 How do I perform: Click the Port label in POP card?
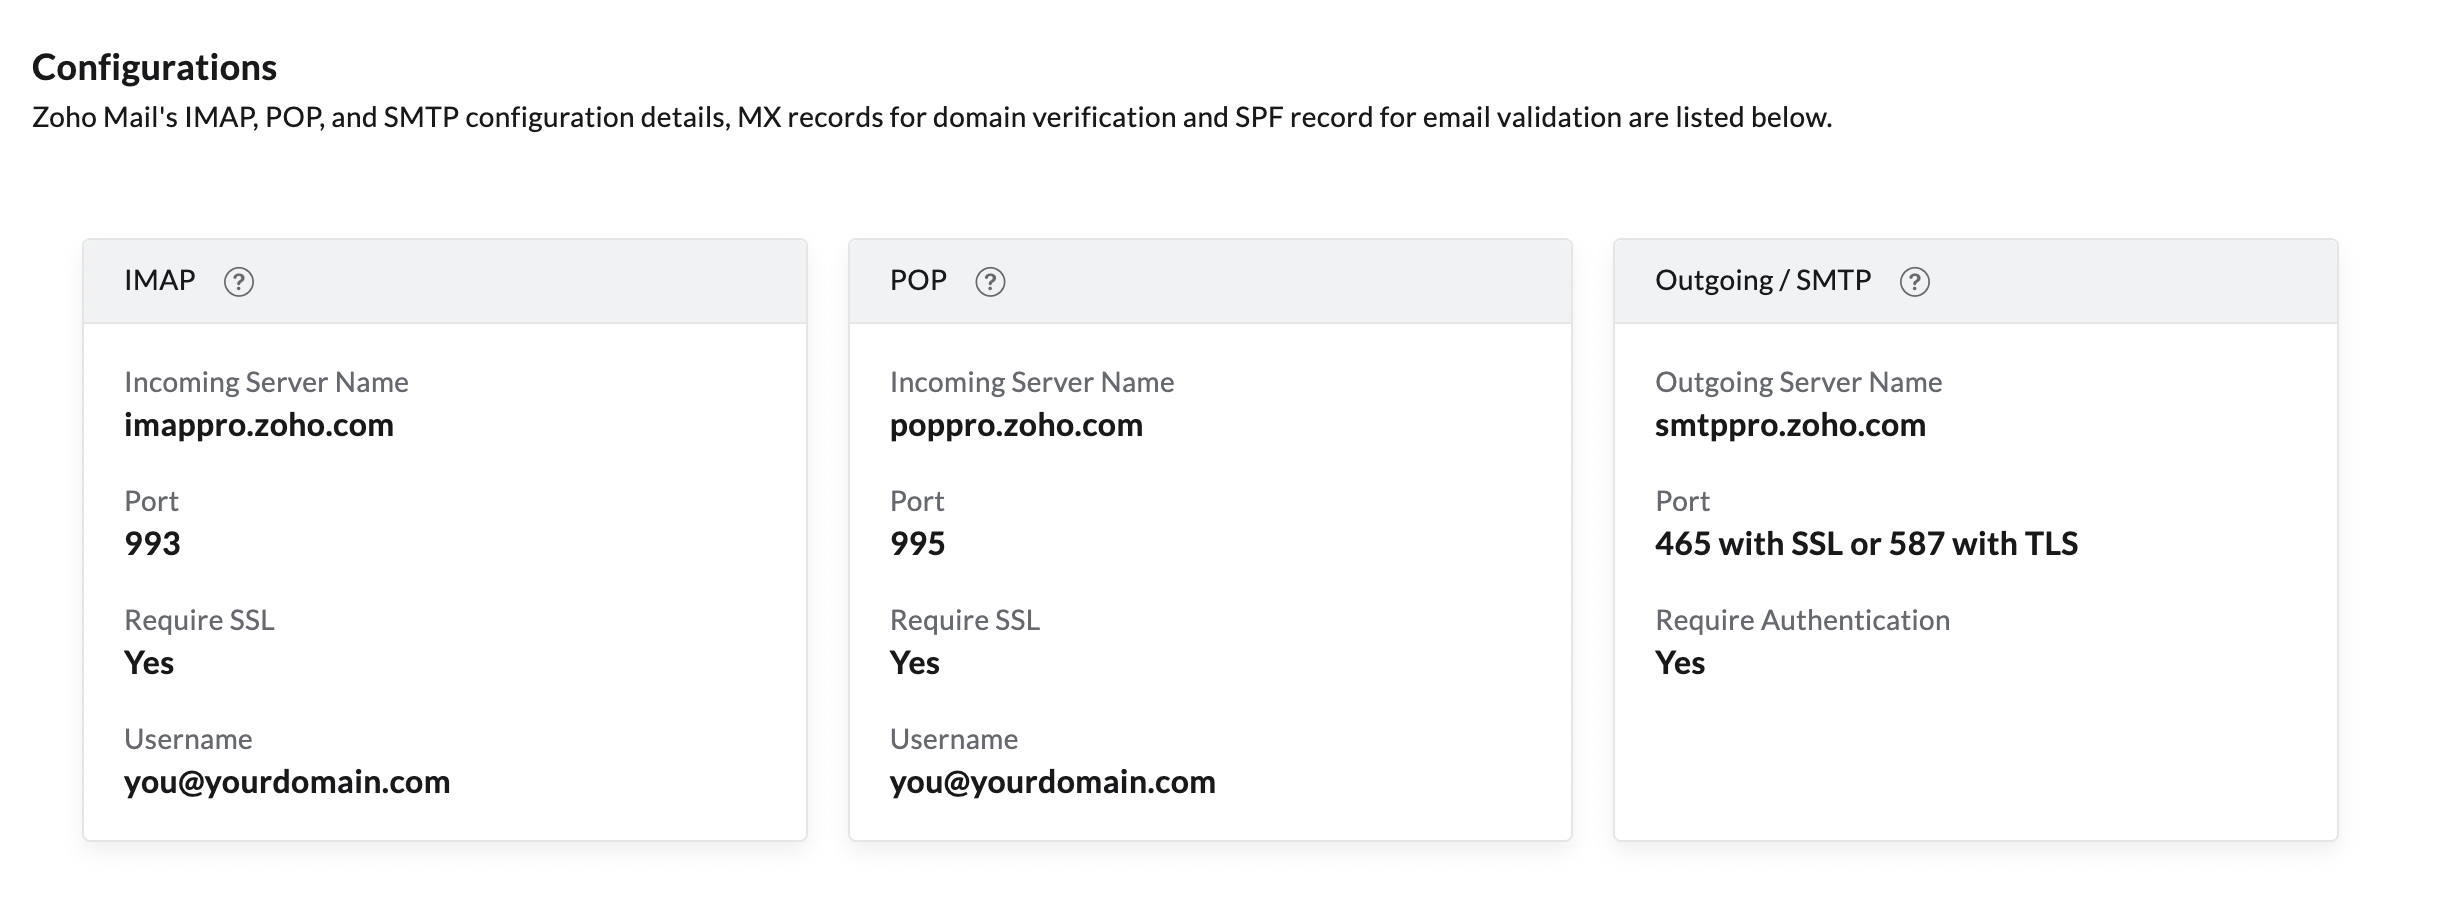[x=917, y=501]
